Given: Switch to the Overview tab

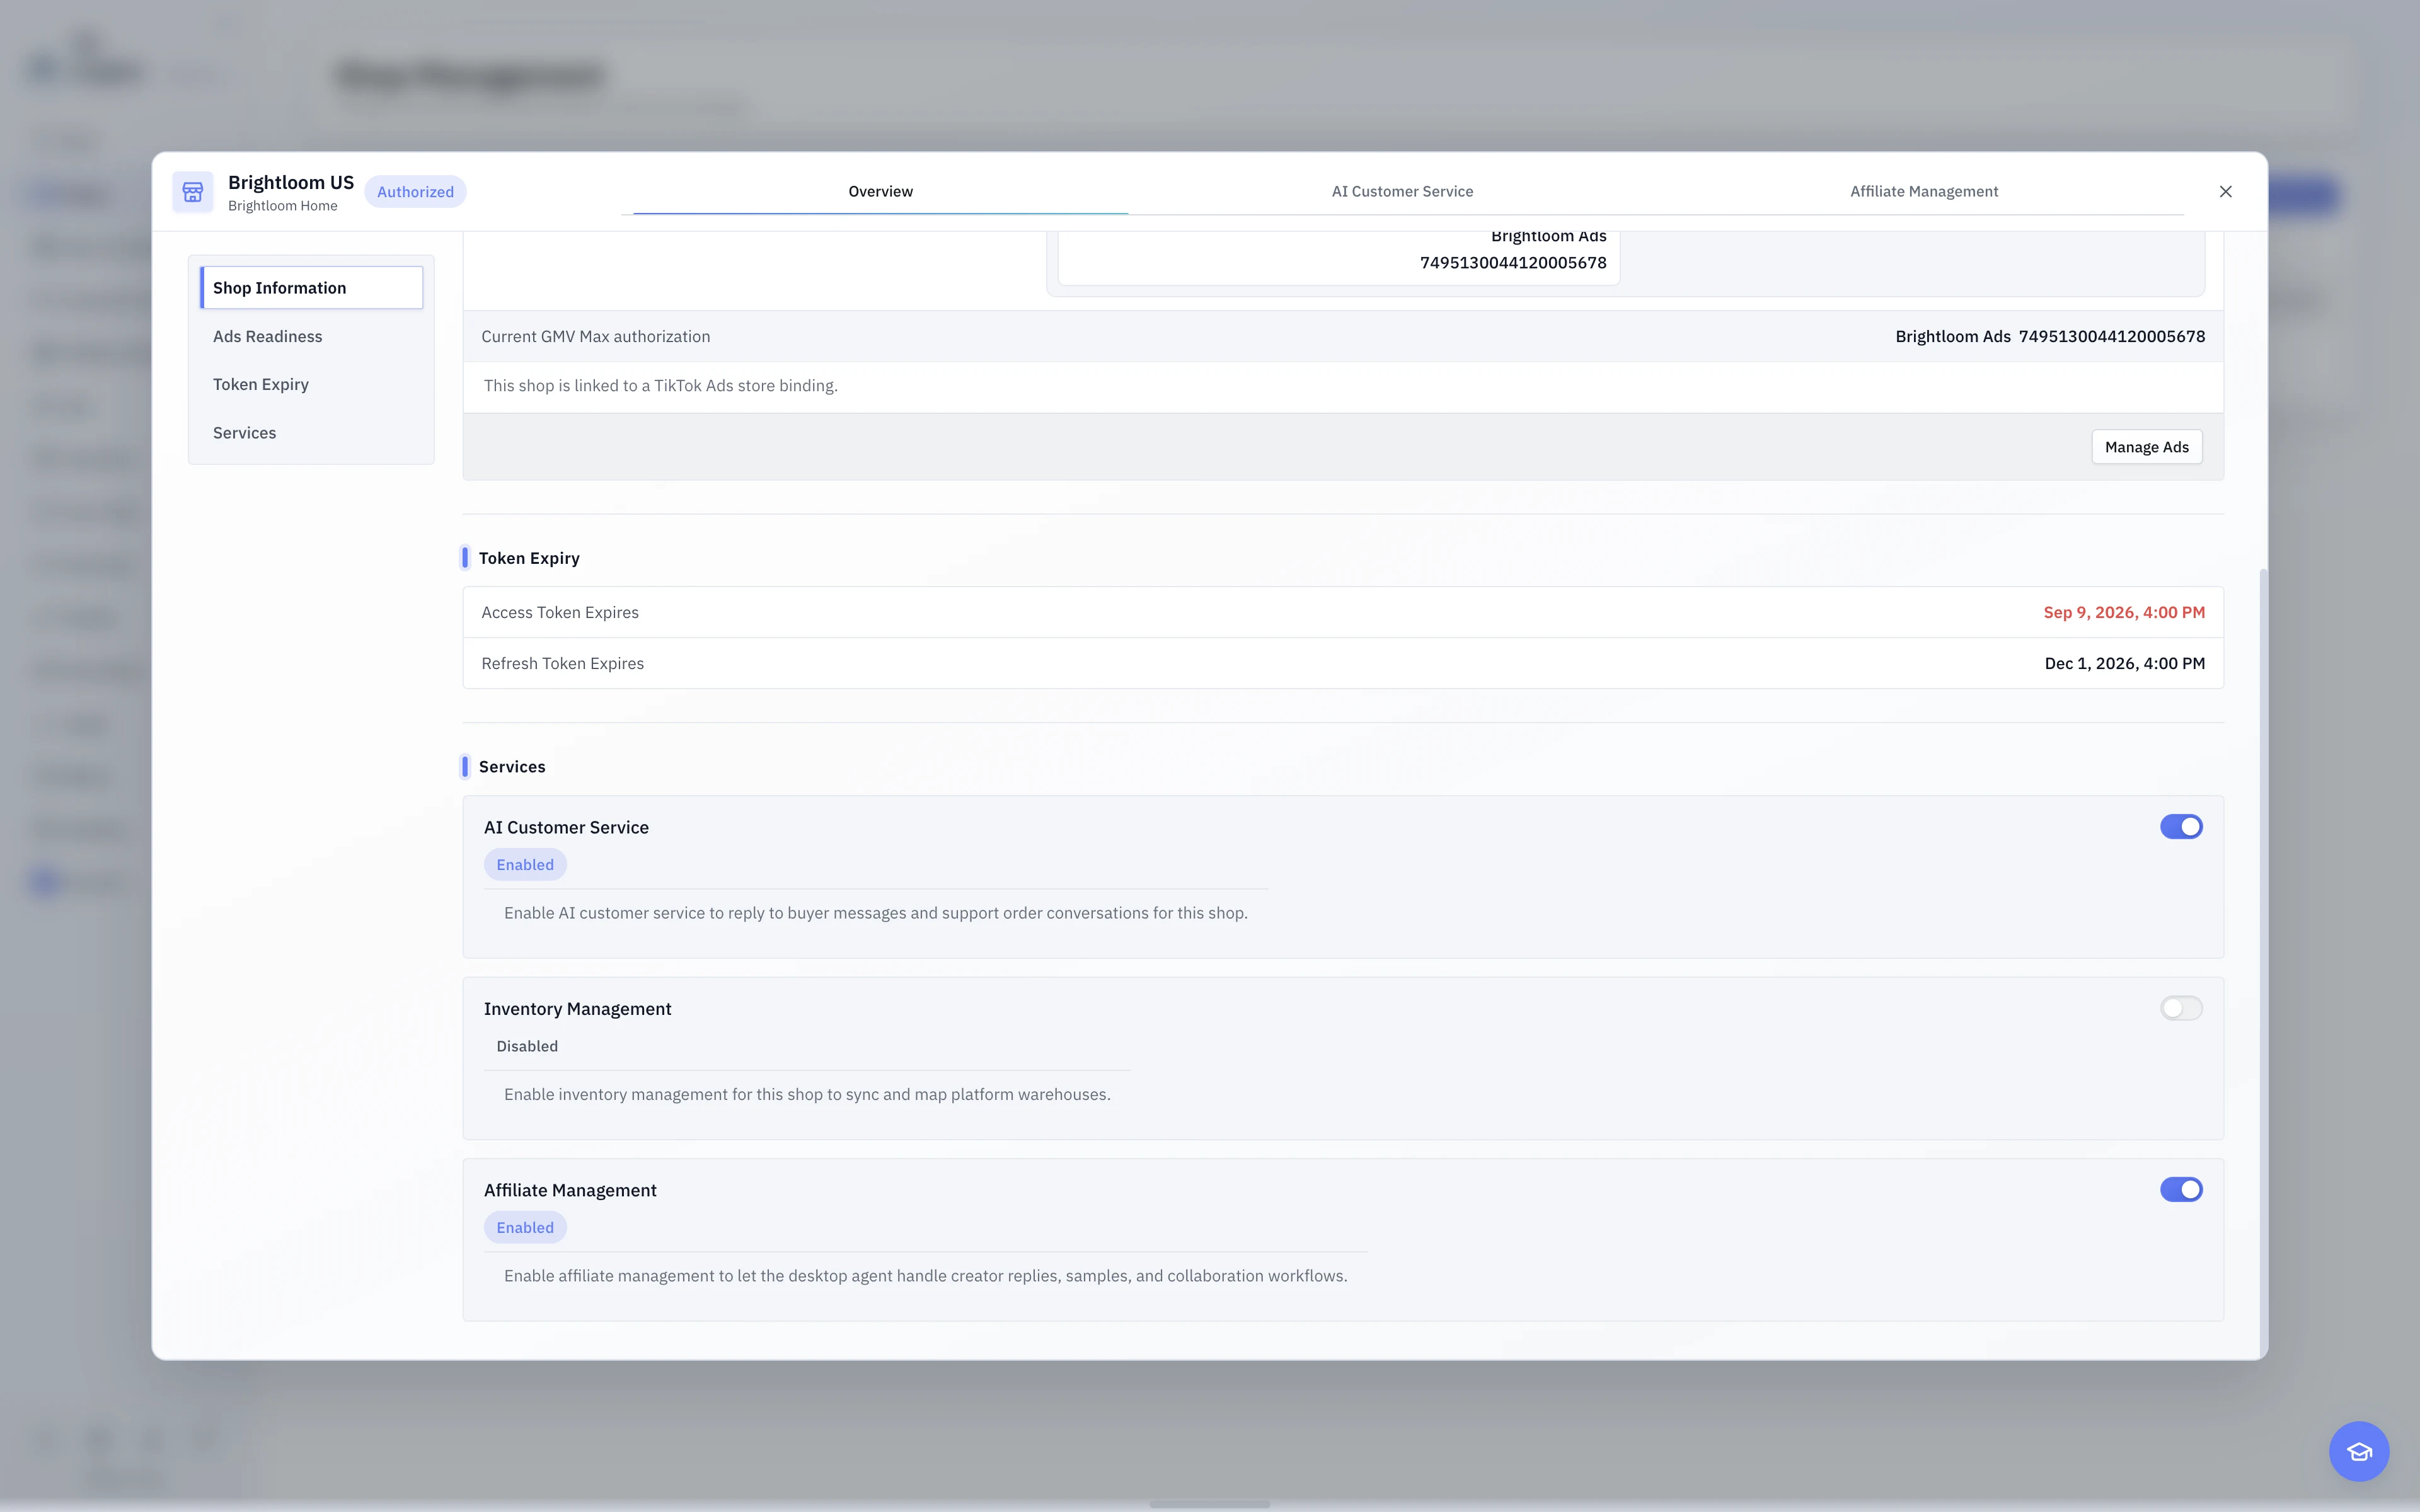Looking at the screenshot, I should (880, 191).
